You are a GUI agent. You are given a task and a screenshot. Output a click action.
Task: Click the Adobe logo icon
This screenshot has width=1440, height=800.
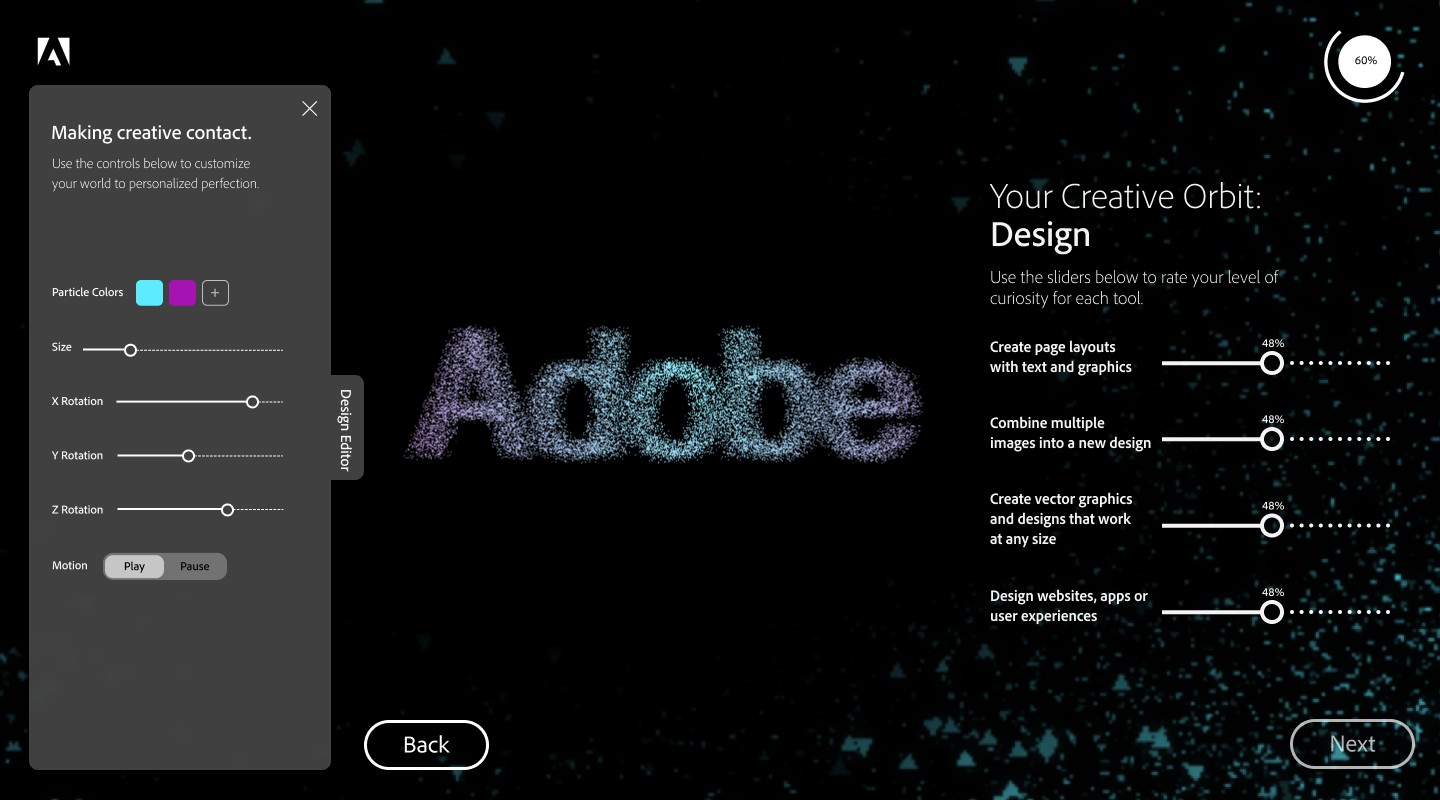pyautogui.click(x=54, y=51)
